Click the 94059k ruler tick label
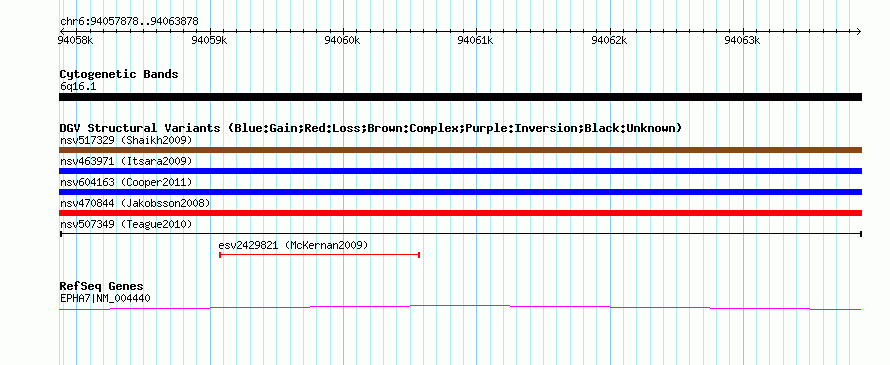The image size is (890, 365). pyautogui.click(x=210, y=40)
